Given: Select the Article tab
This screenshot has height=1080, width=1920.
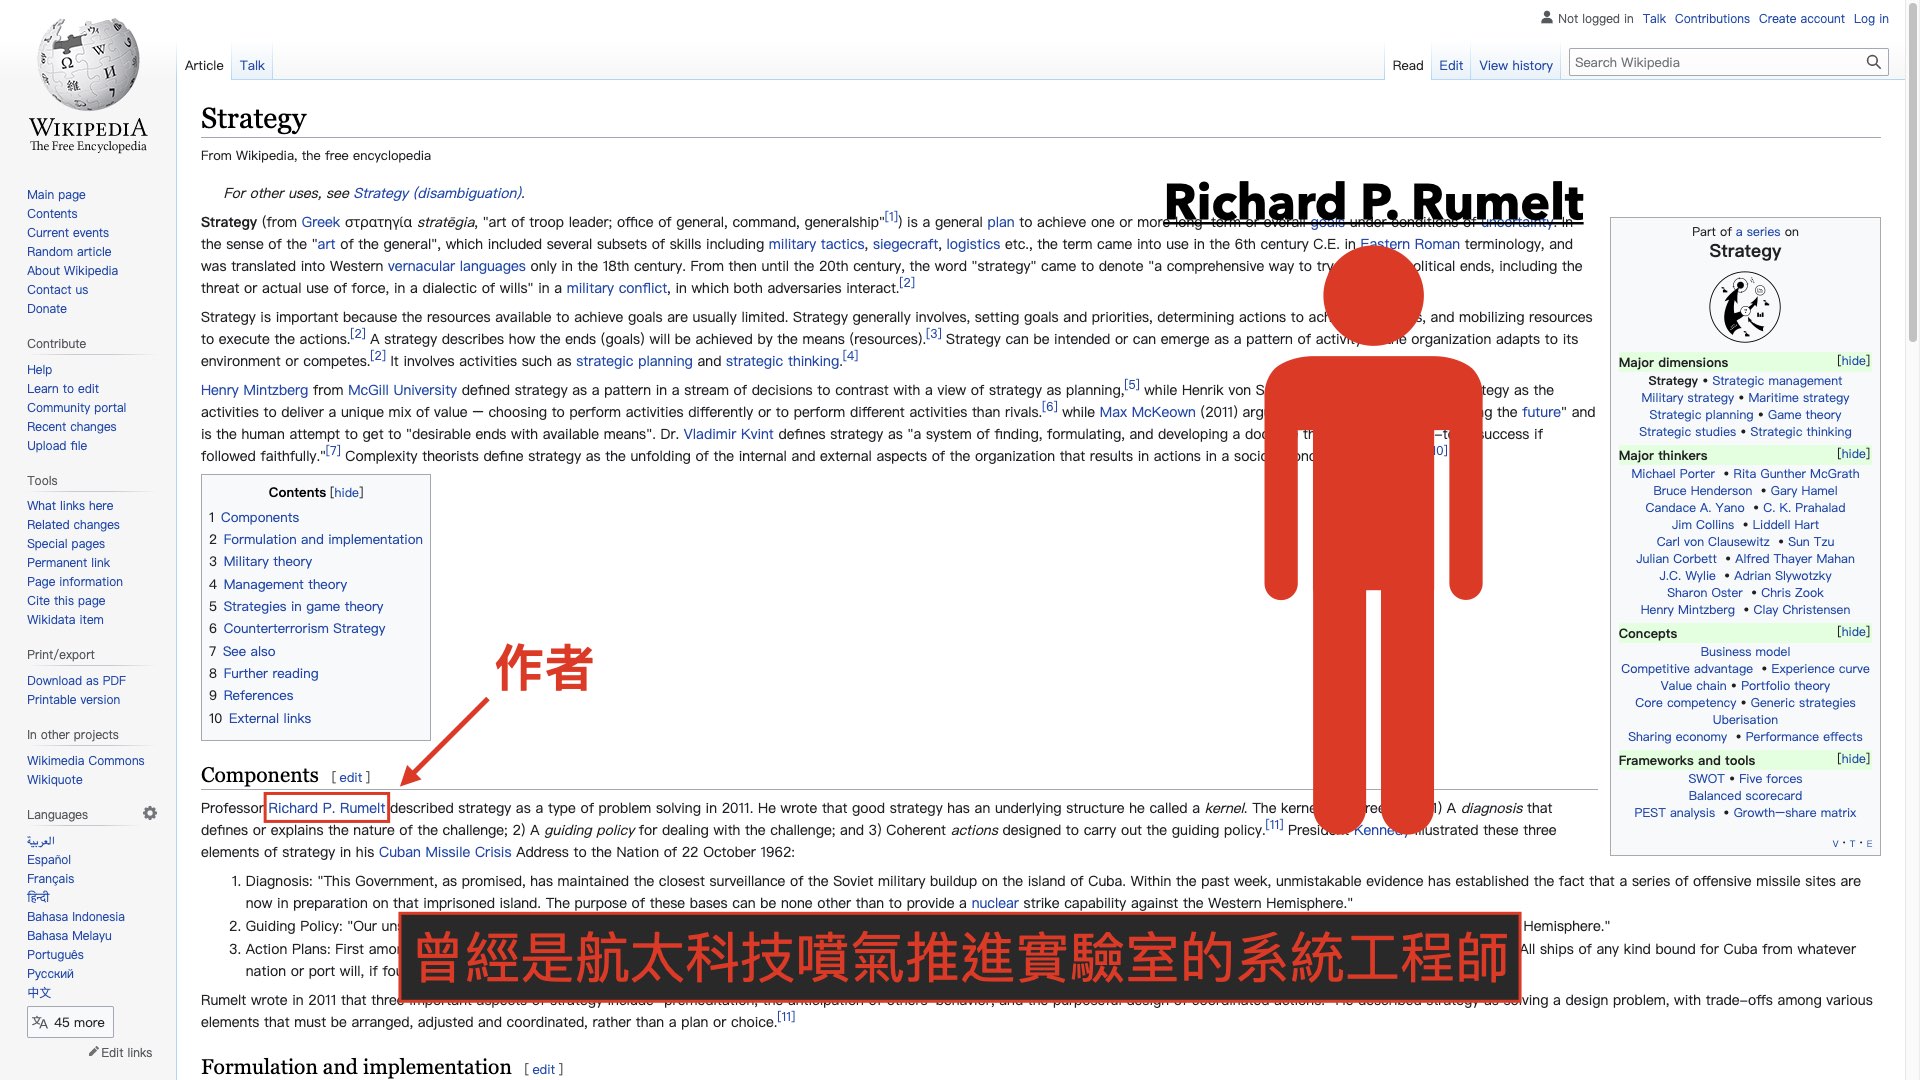Looking at the screenshot, I should [204, 65].
